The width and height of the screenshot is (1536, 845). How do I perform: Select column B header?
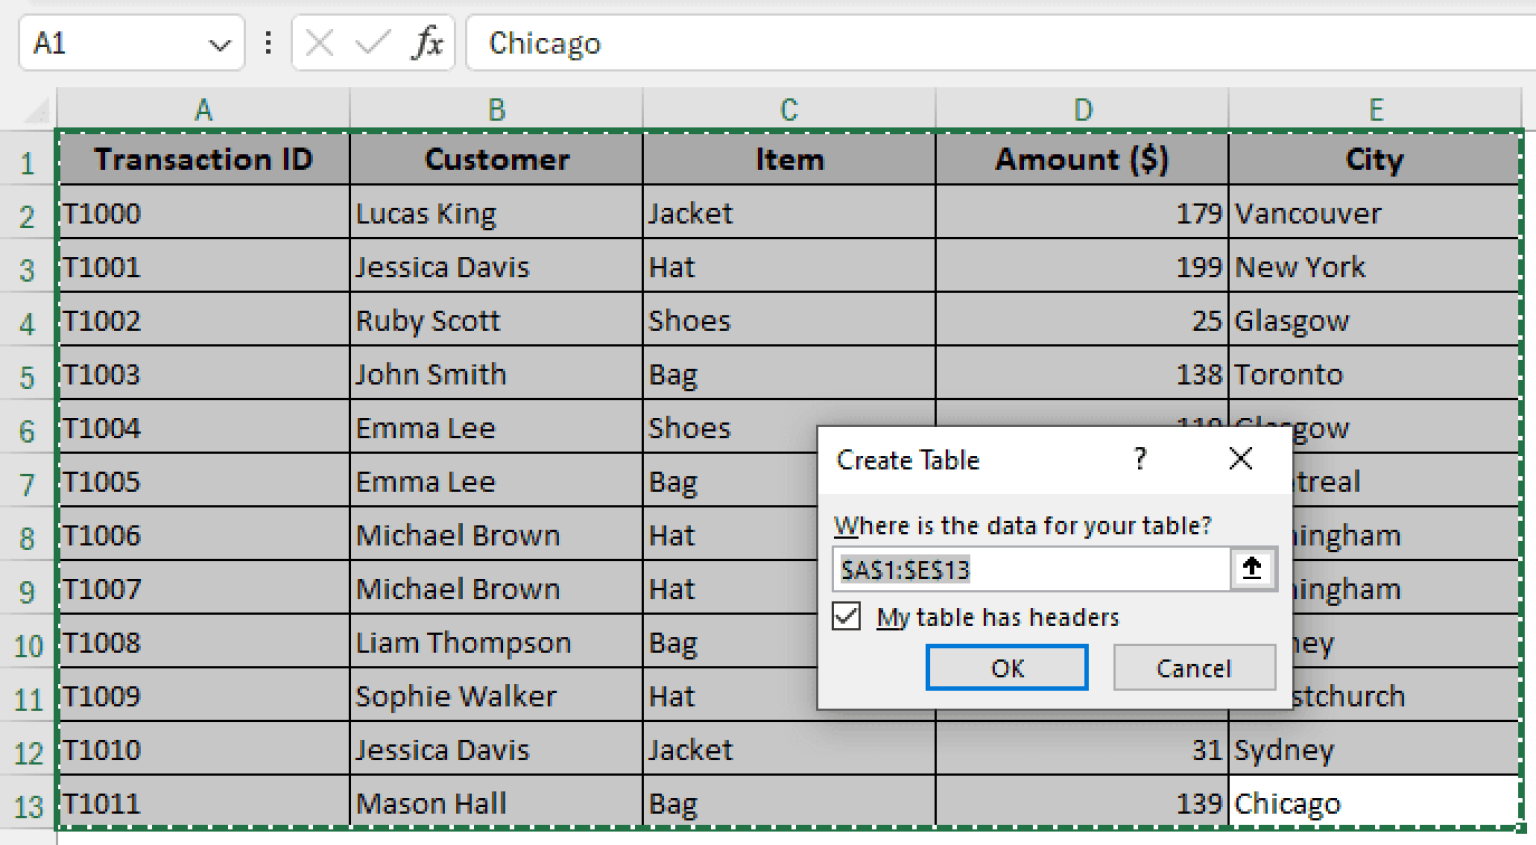click(x=496, y=109)
